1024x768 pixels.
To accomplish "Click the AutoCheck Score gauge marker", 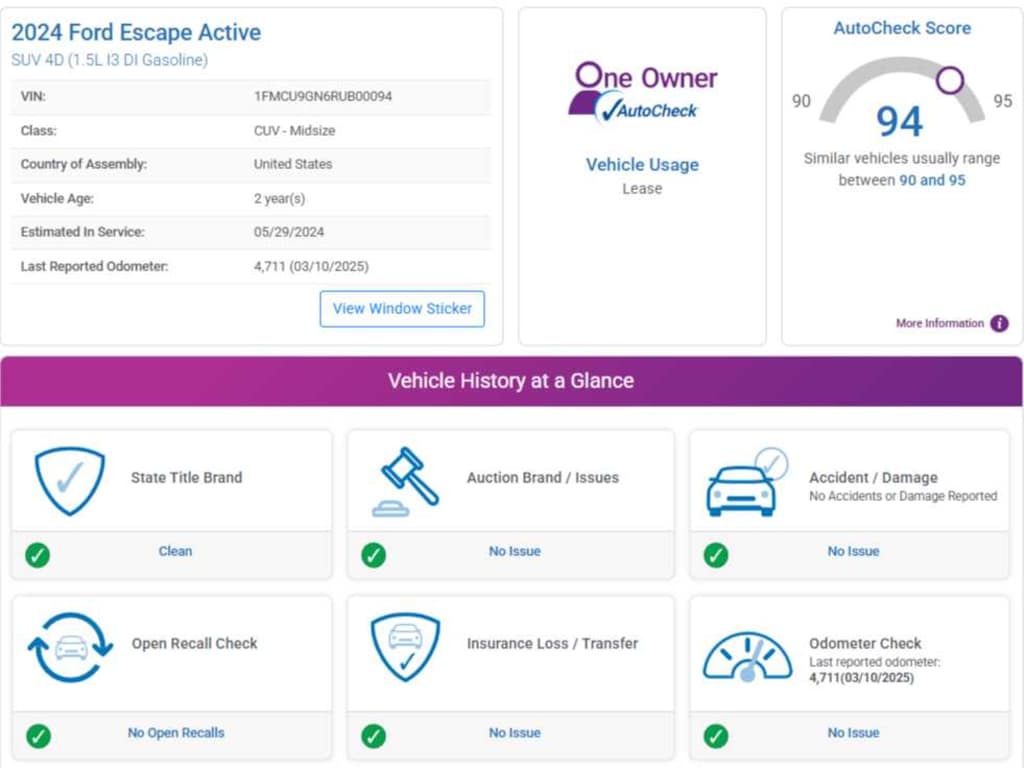I will click(x=949, y=79).
